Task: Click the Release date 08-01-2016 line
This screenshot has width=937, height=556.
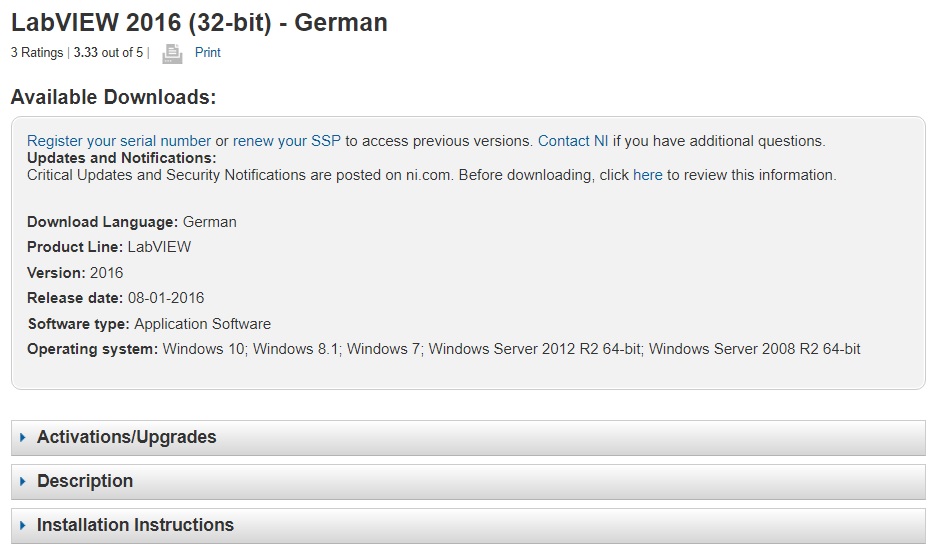Action: click(x=116, y=298)
